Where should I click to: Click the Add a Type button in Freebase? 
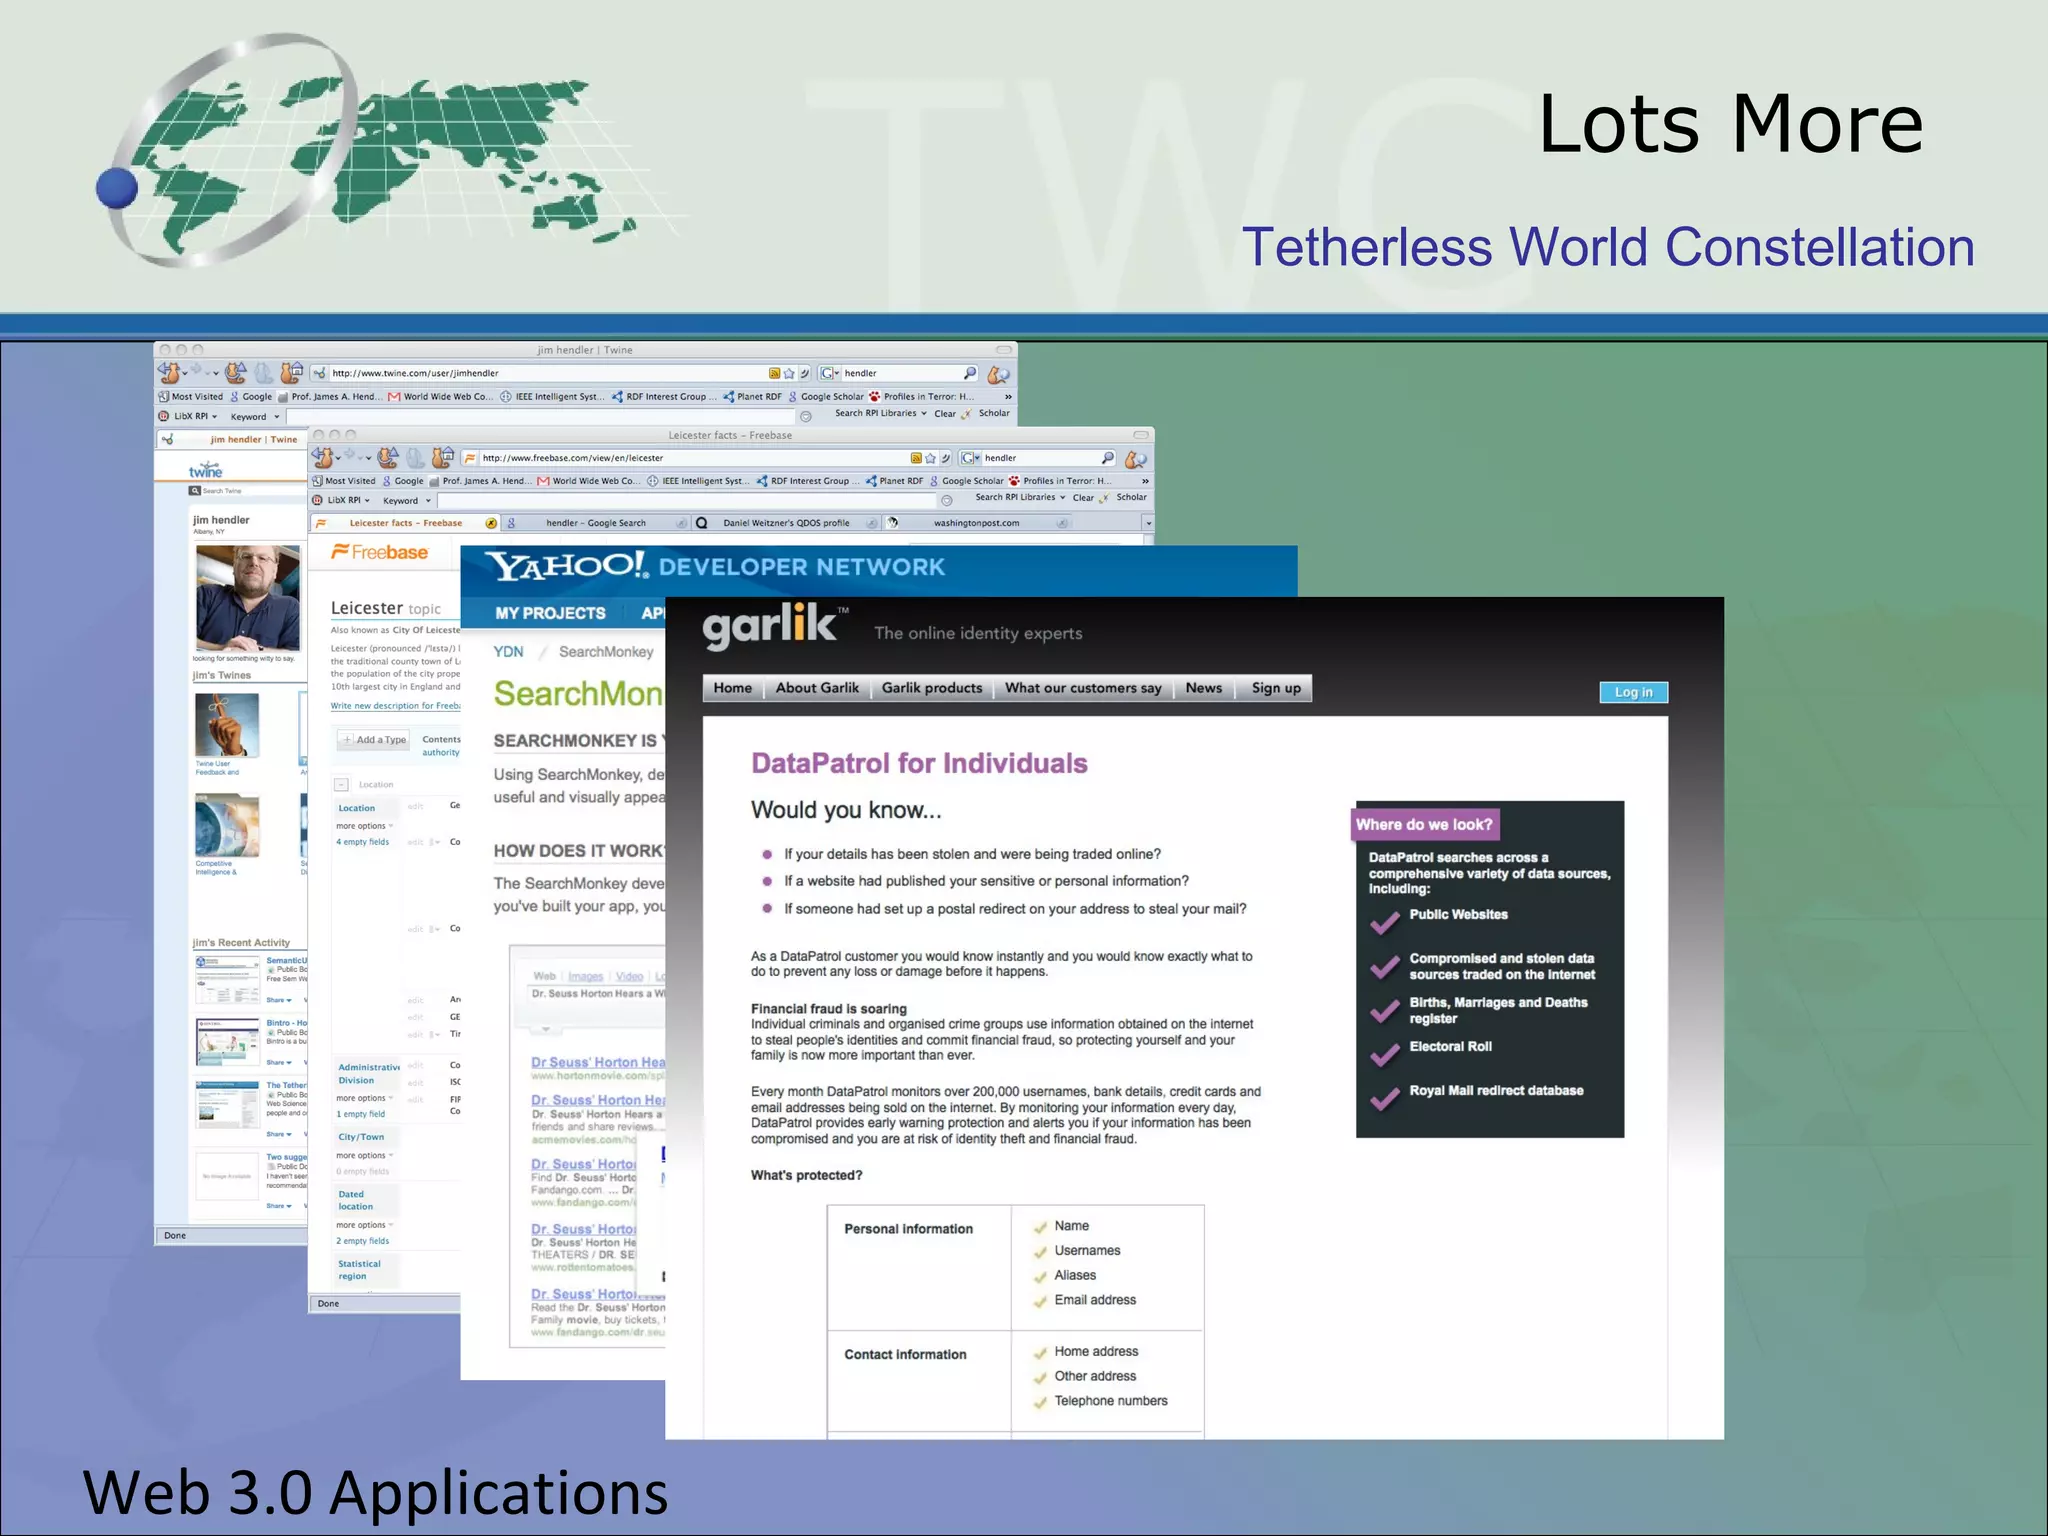pyautogui.click(x=374, y=740)
